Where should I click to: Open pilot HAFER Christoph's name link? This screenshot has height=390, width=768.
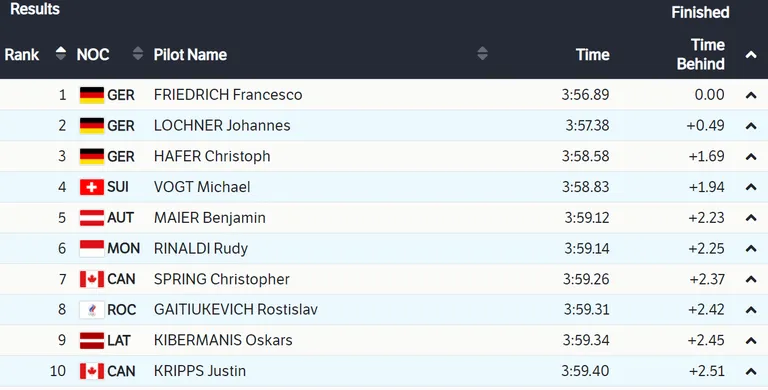pyautogui.click(x=212, y=156)
